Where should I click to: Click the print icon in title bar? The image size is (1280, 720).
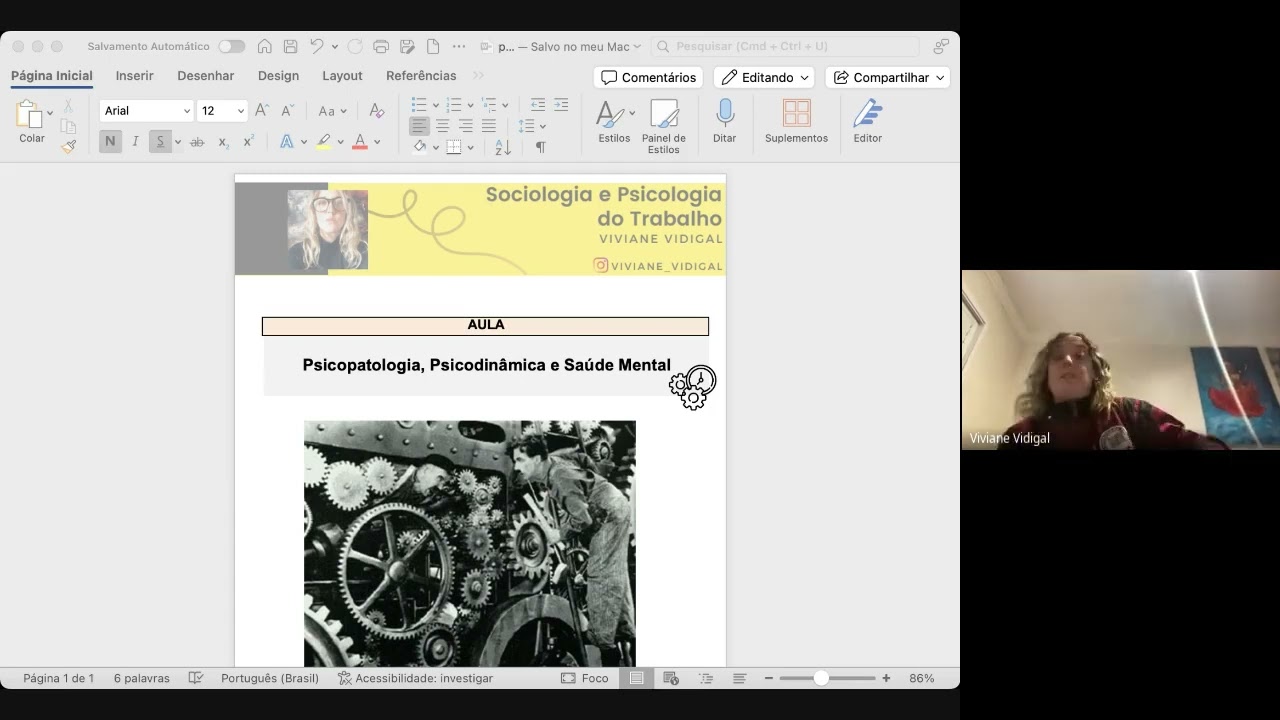coord(380,46)
